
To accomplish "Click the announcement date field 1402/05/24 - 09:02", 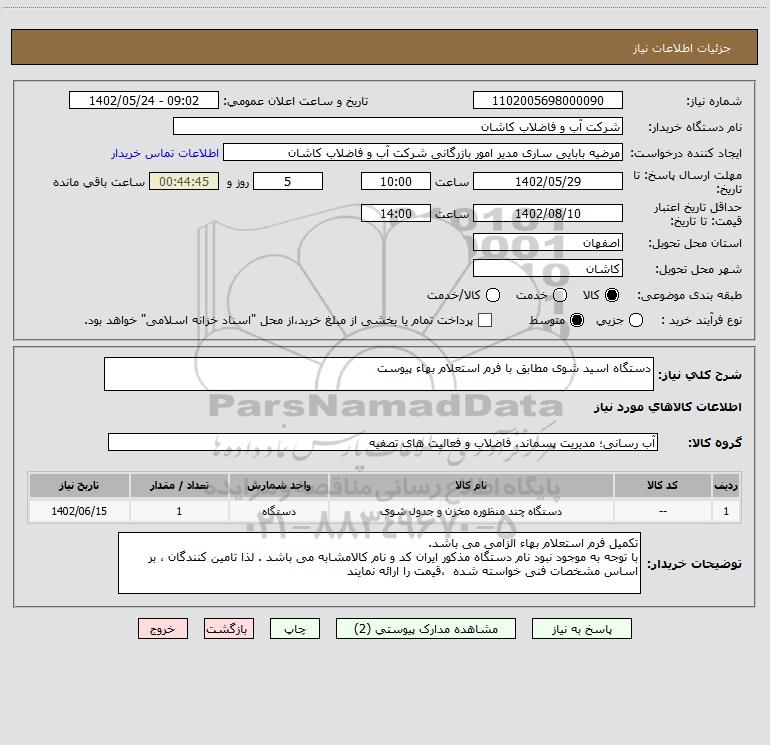I will pyautogui.click(x=144, y=101).
